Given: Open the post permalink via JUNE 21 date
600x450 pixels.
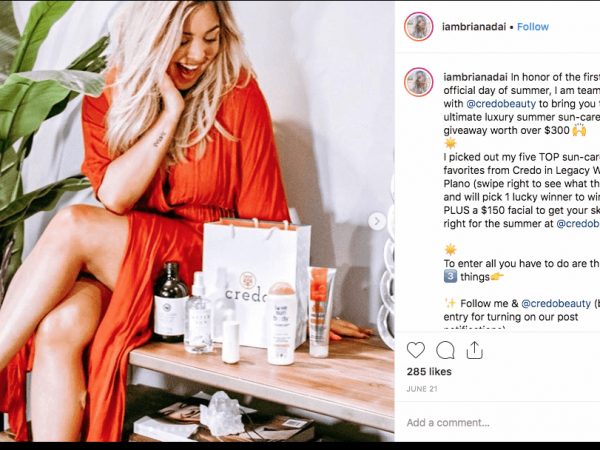Looking at the screenshot, I should click(422, 389).
